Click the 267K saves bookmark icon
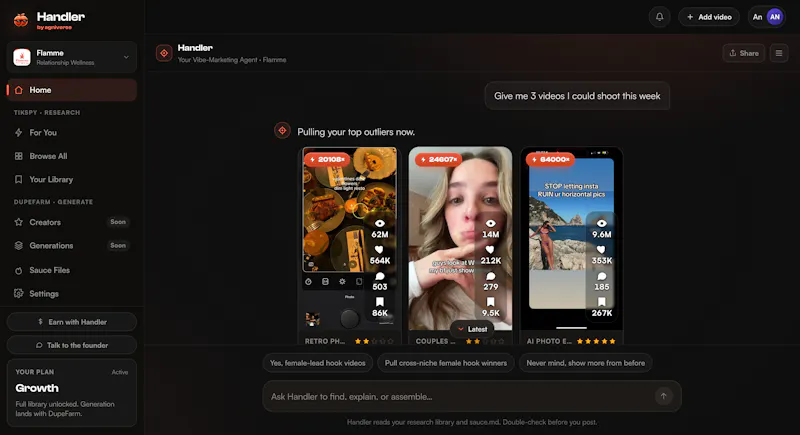The width and height of the screenshot is (800, 435). (602, 302)
